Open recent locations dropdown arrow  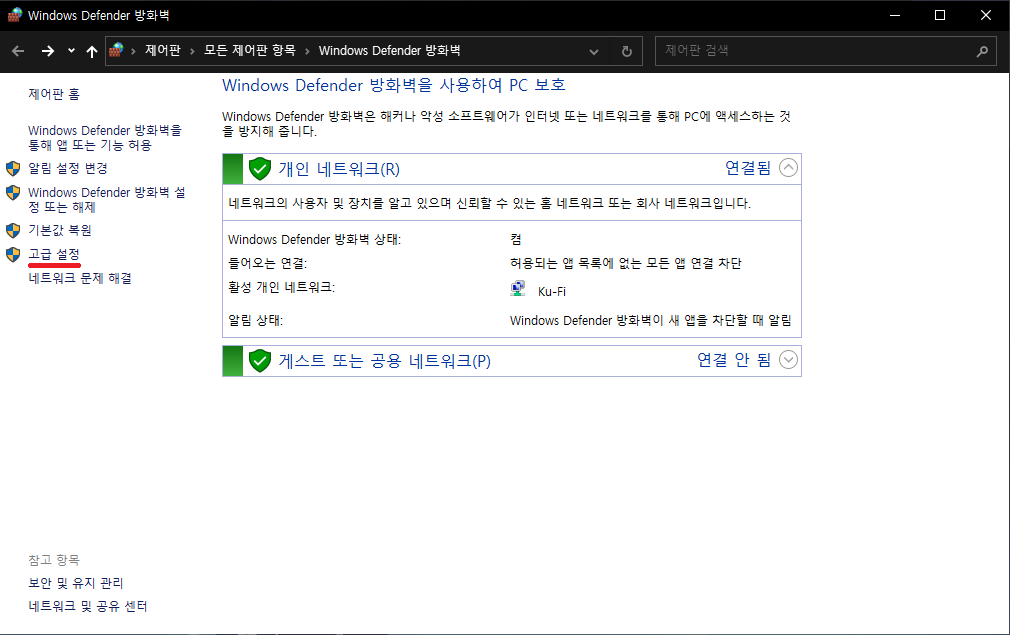point(71,51)
